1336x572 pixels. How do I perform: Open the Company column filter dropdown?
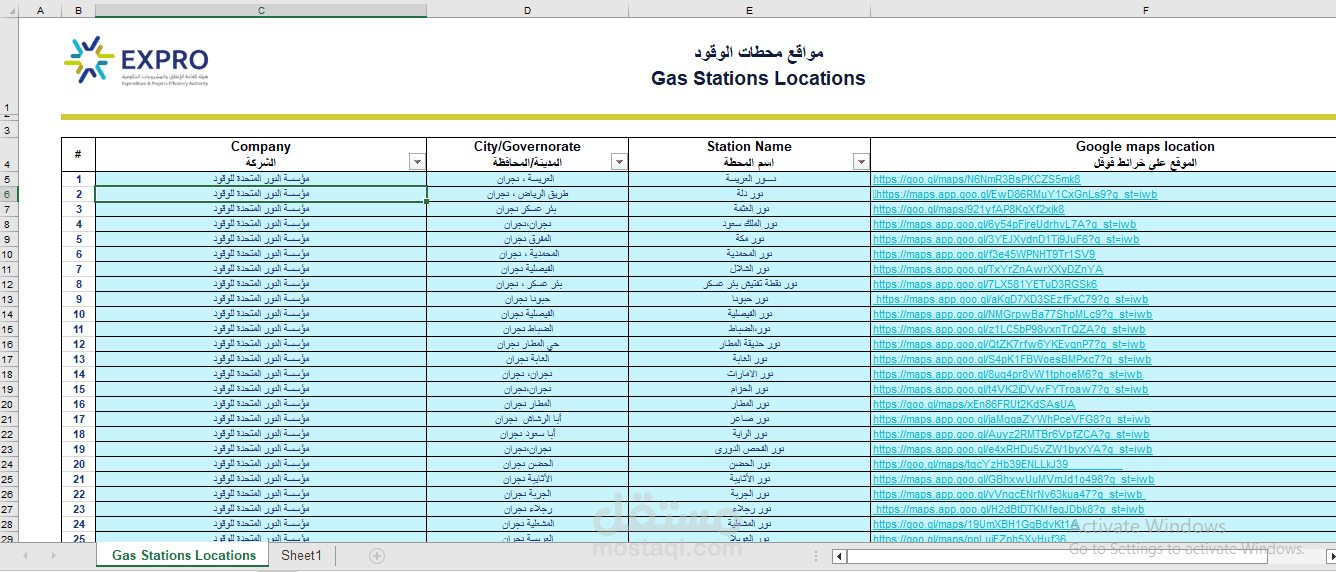(x=417, y=162)
